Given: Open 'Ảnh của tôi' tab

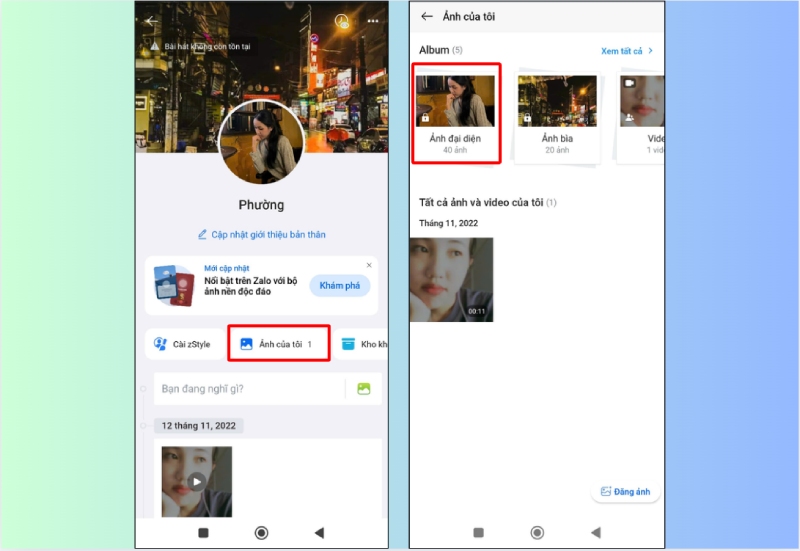Looking at the screenshot, I should point(278,344).
